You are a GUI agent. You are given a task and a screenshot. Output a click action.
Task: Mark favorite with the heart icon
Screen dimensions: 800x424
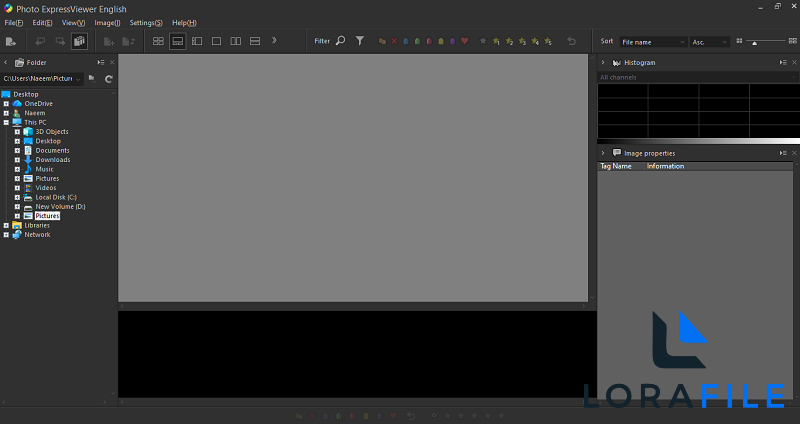(464, 41)
